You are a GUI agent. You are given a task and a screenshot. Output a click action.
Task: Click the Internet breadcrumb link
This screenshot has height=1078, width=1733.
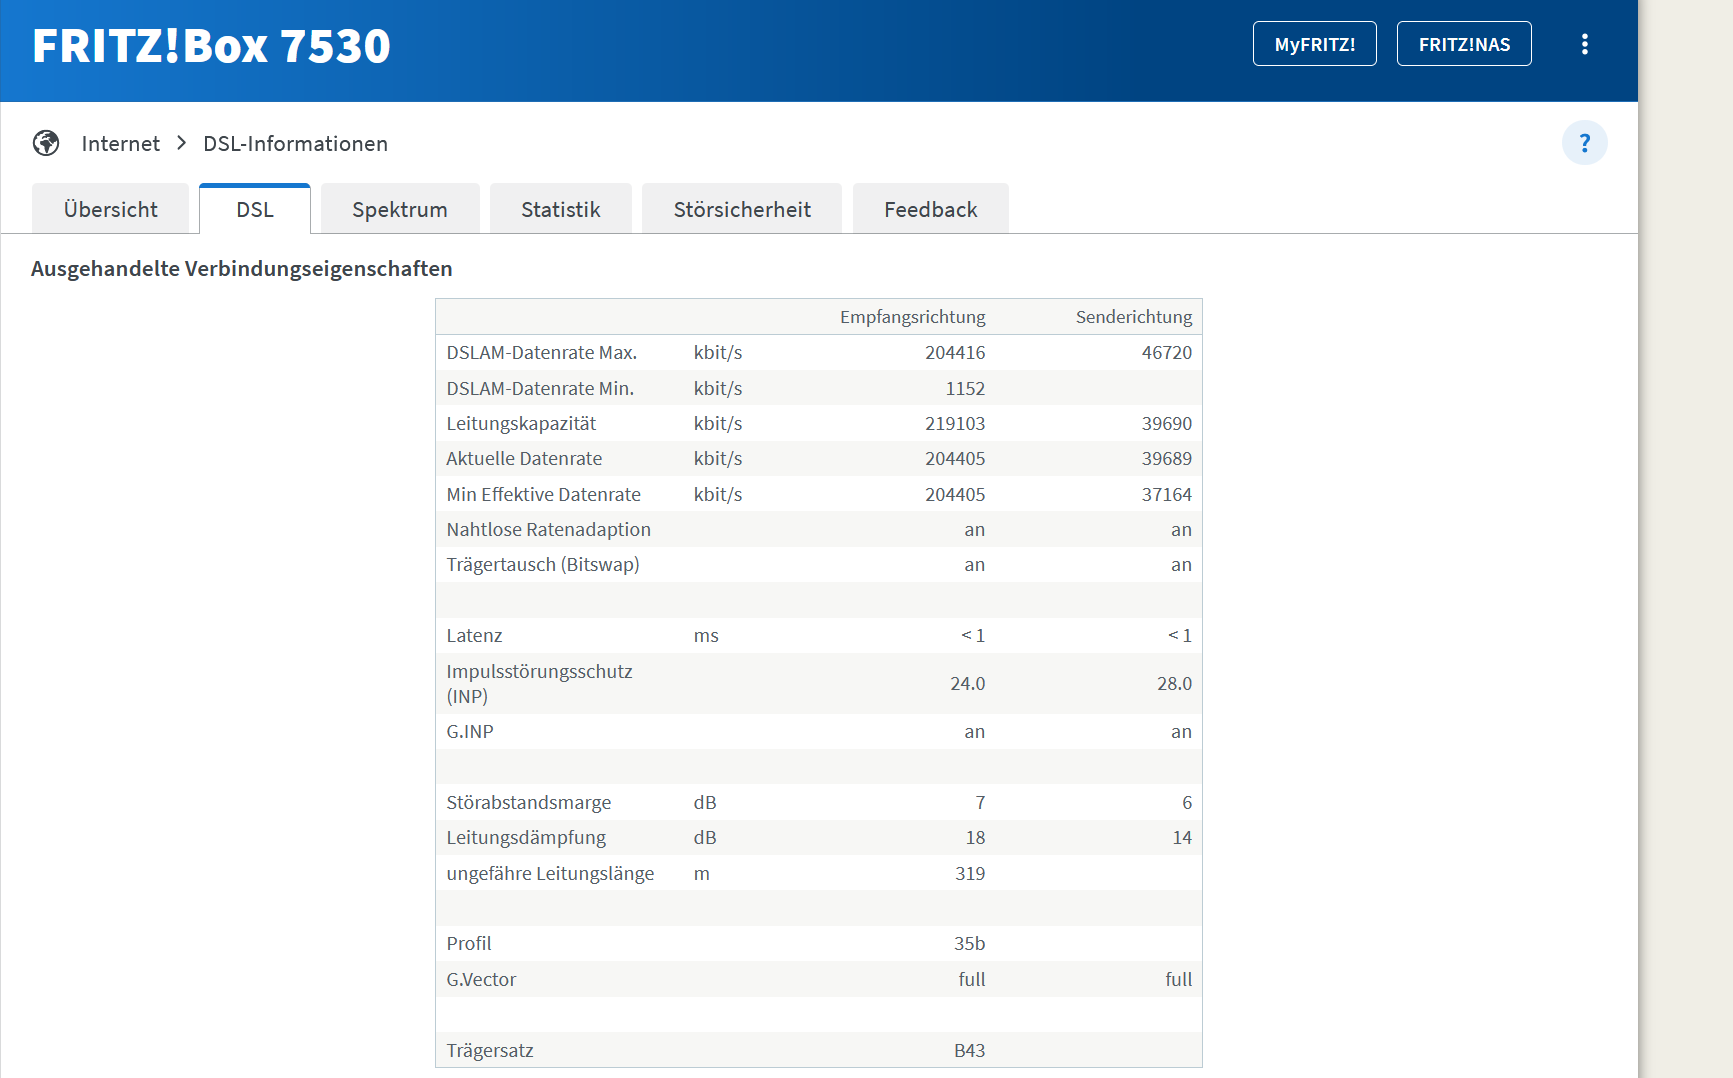click(x=121, y=143)
